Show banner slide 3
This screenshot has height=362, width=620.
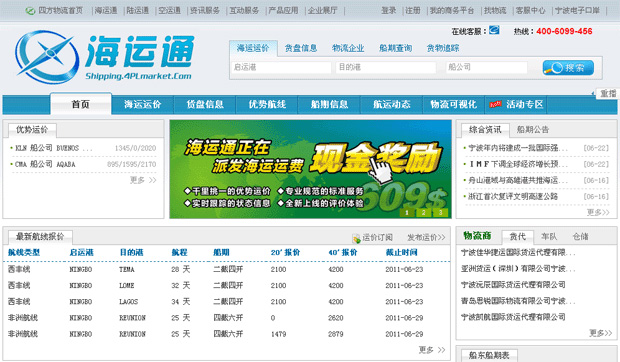click(440, 213)
